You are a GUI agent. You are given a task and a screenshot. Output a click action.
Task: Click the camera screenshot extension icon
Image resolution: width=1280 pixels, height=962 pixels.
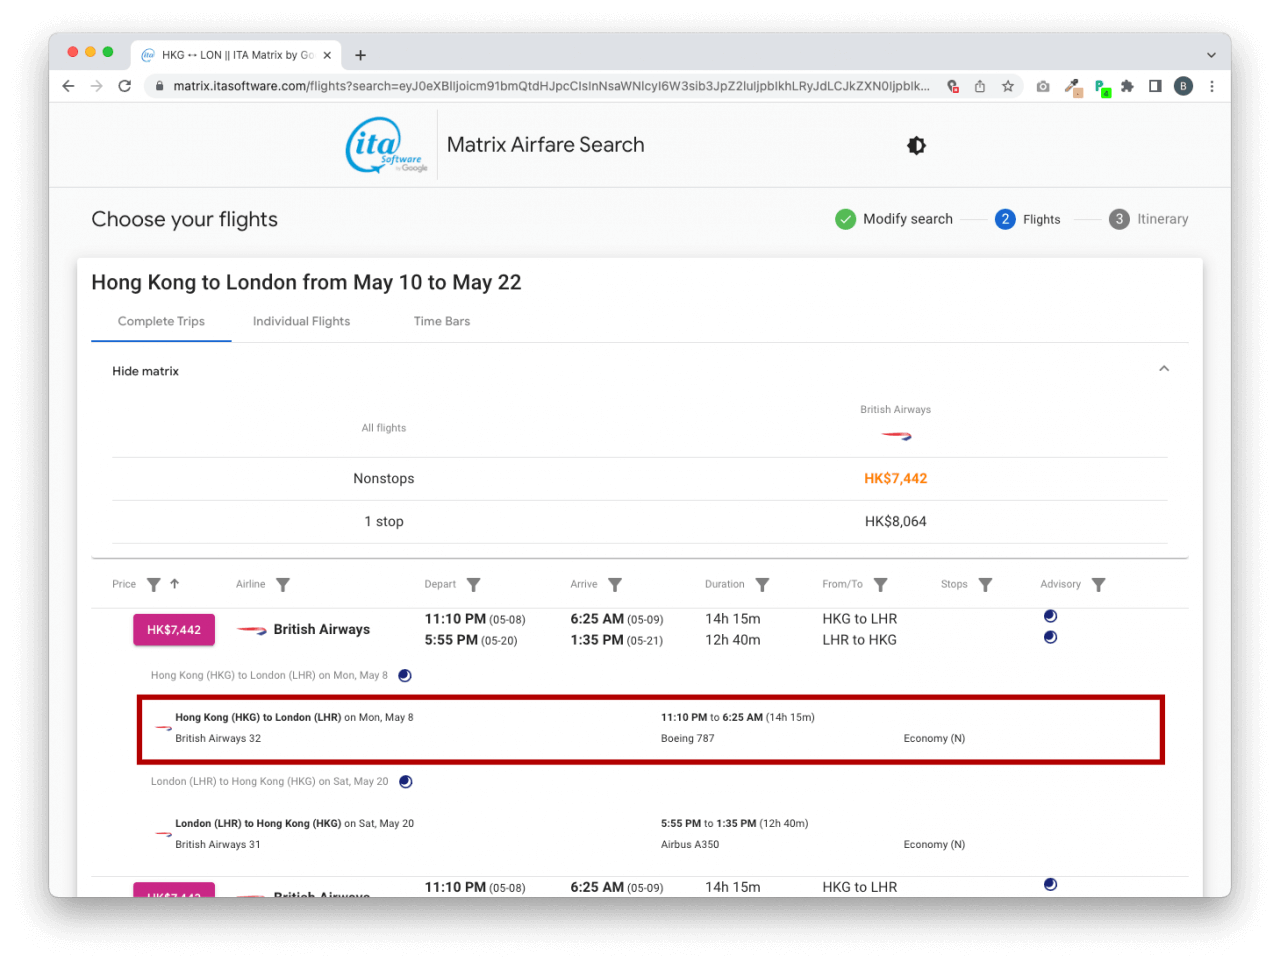(1043, 86)
